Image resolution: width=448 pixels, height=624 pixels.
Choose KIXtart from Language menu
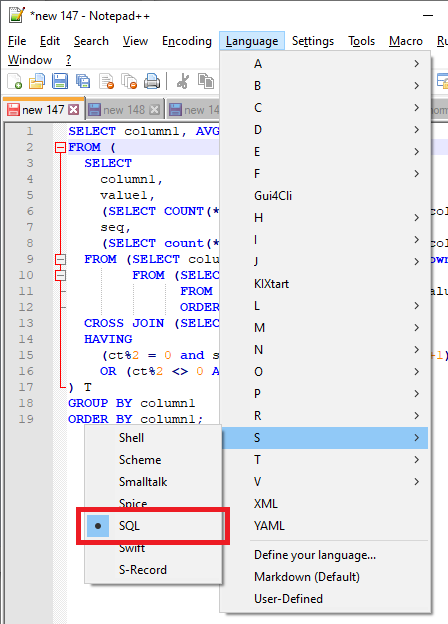click(325, 284)
